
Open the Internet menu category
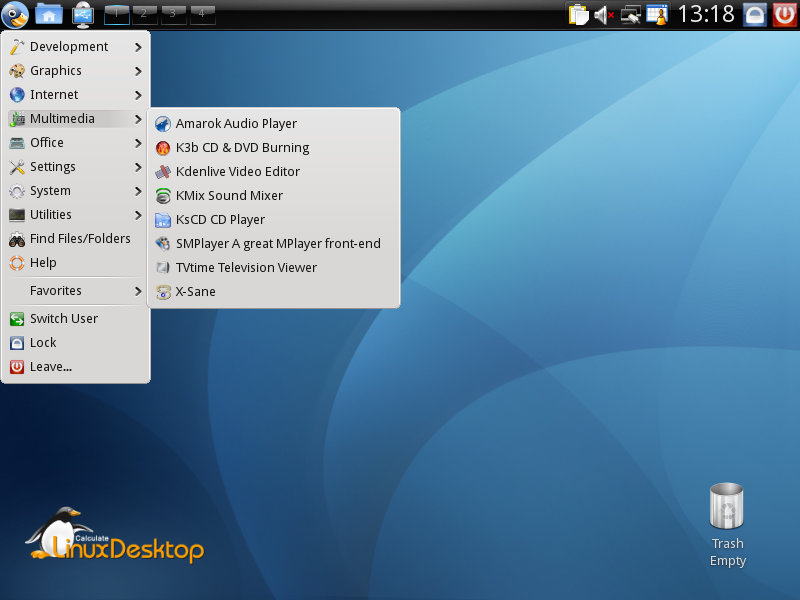coord(76,95)
